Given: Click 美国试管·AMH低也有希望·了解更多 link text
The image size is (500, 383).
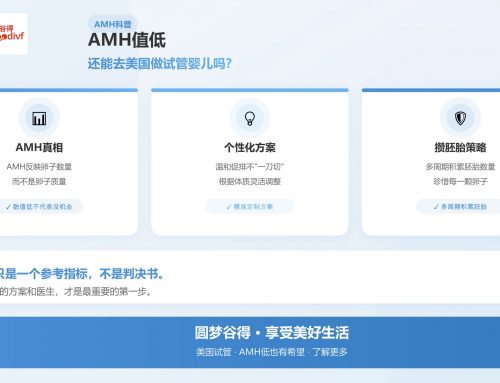Looking at the screenshot, I should [272, 352].
